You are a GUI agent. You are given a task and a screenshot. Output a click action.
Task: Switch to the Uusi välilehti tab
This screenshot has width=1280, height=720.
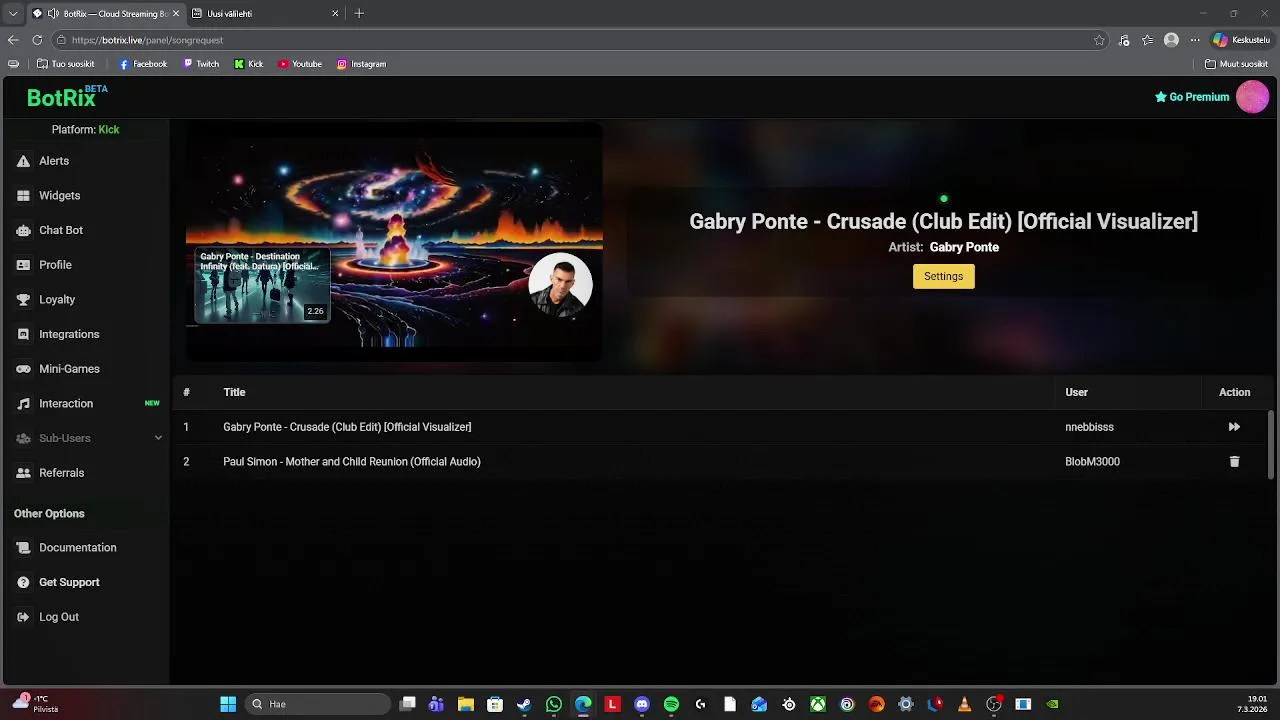(265, 14)
